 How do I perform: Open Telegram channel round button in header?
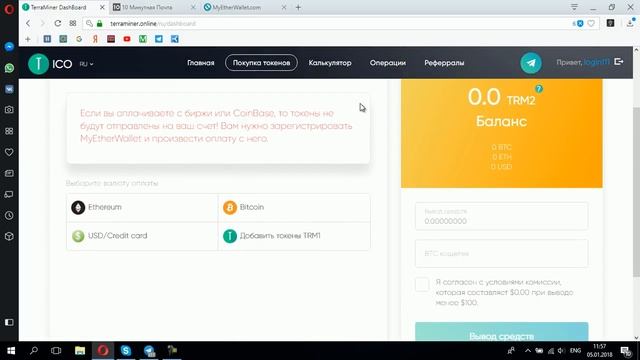pos(531,63)
